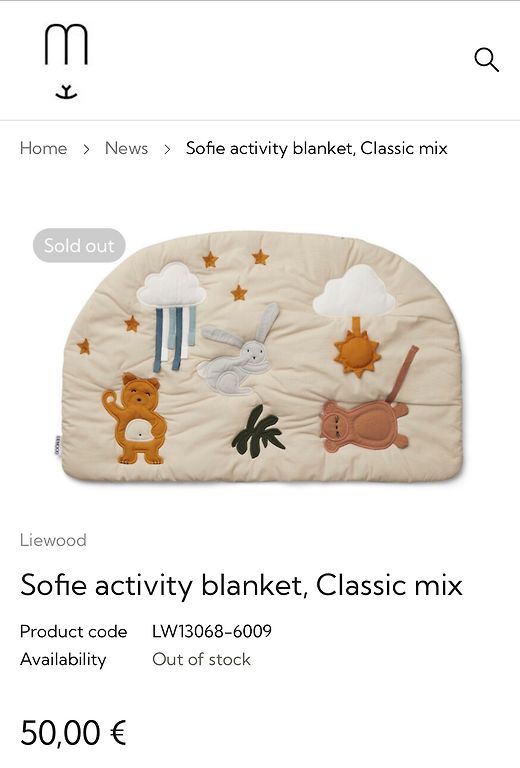This screenshot has height=768, width=520.
Task: Open search with the magnifier icon
Action: pyautogui.click(x=486, y=60)
